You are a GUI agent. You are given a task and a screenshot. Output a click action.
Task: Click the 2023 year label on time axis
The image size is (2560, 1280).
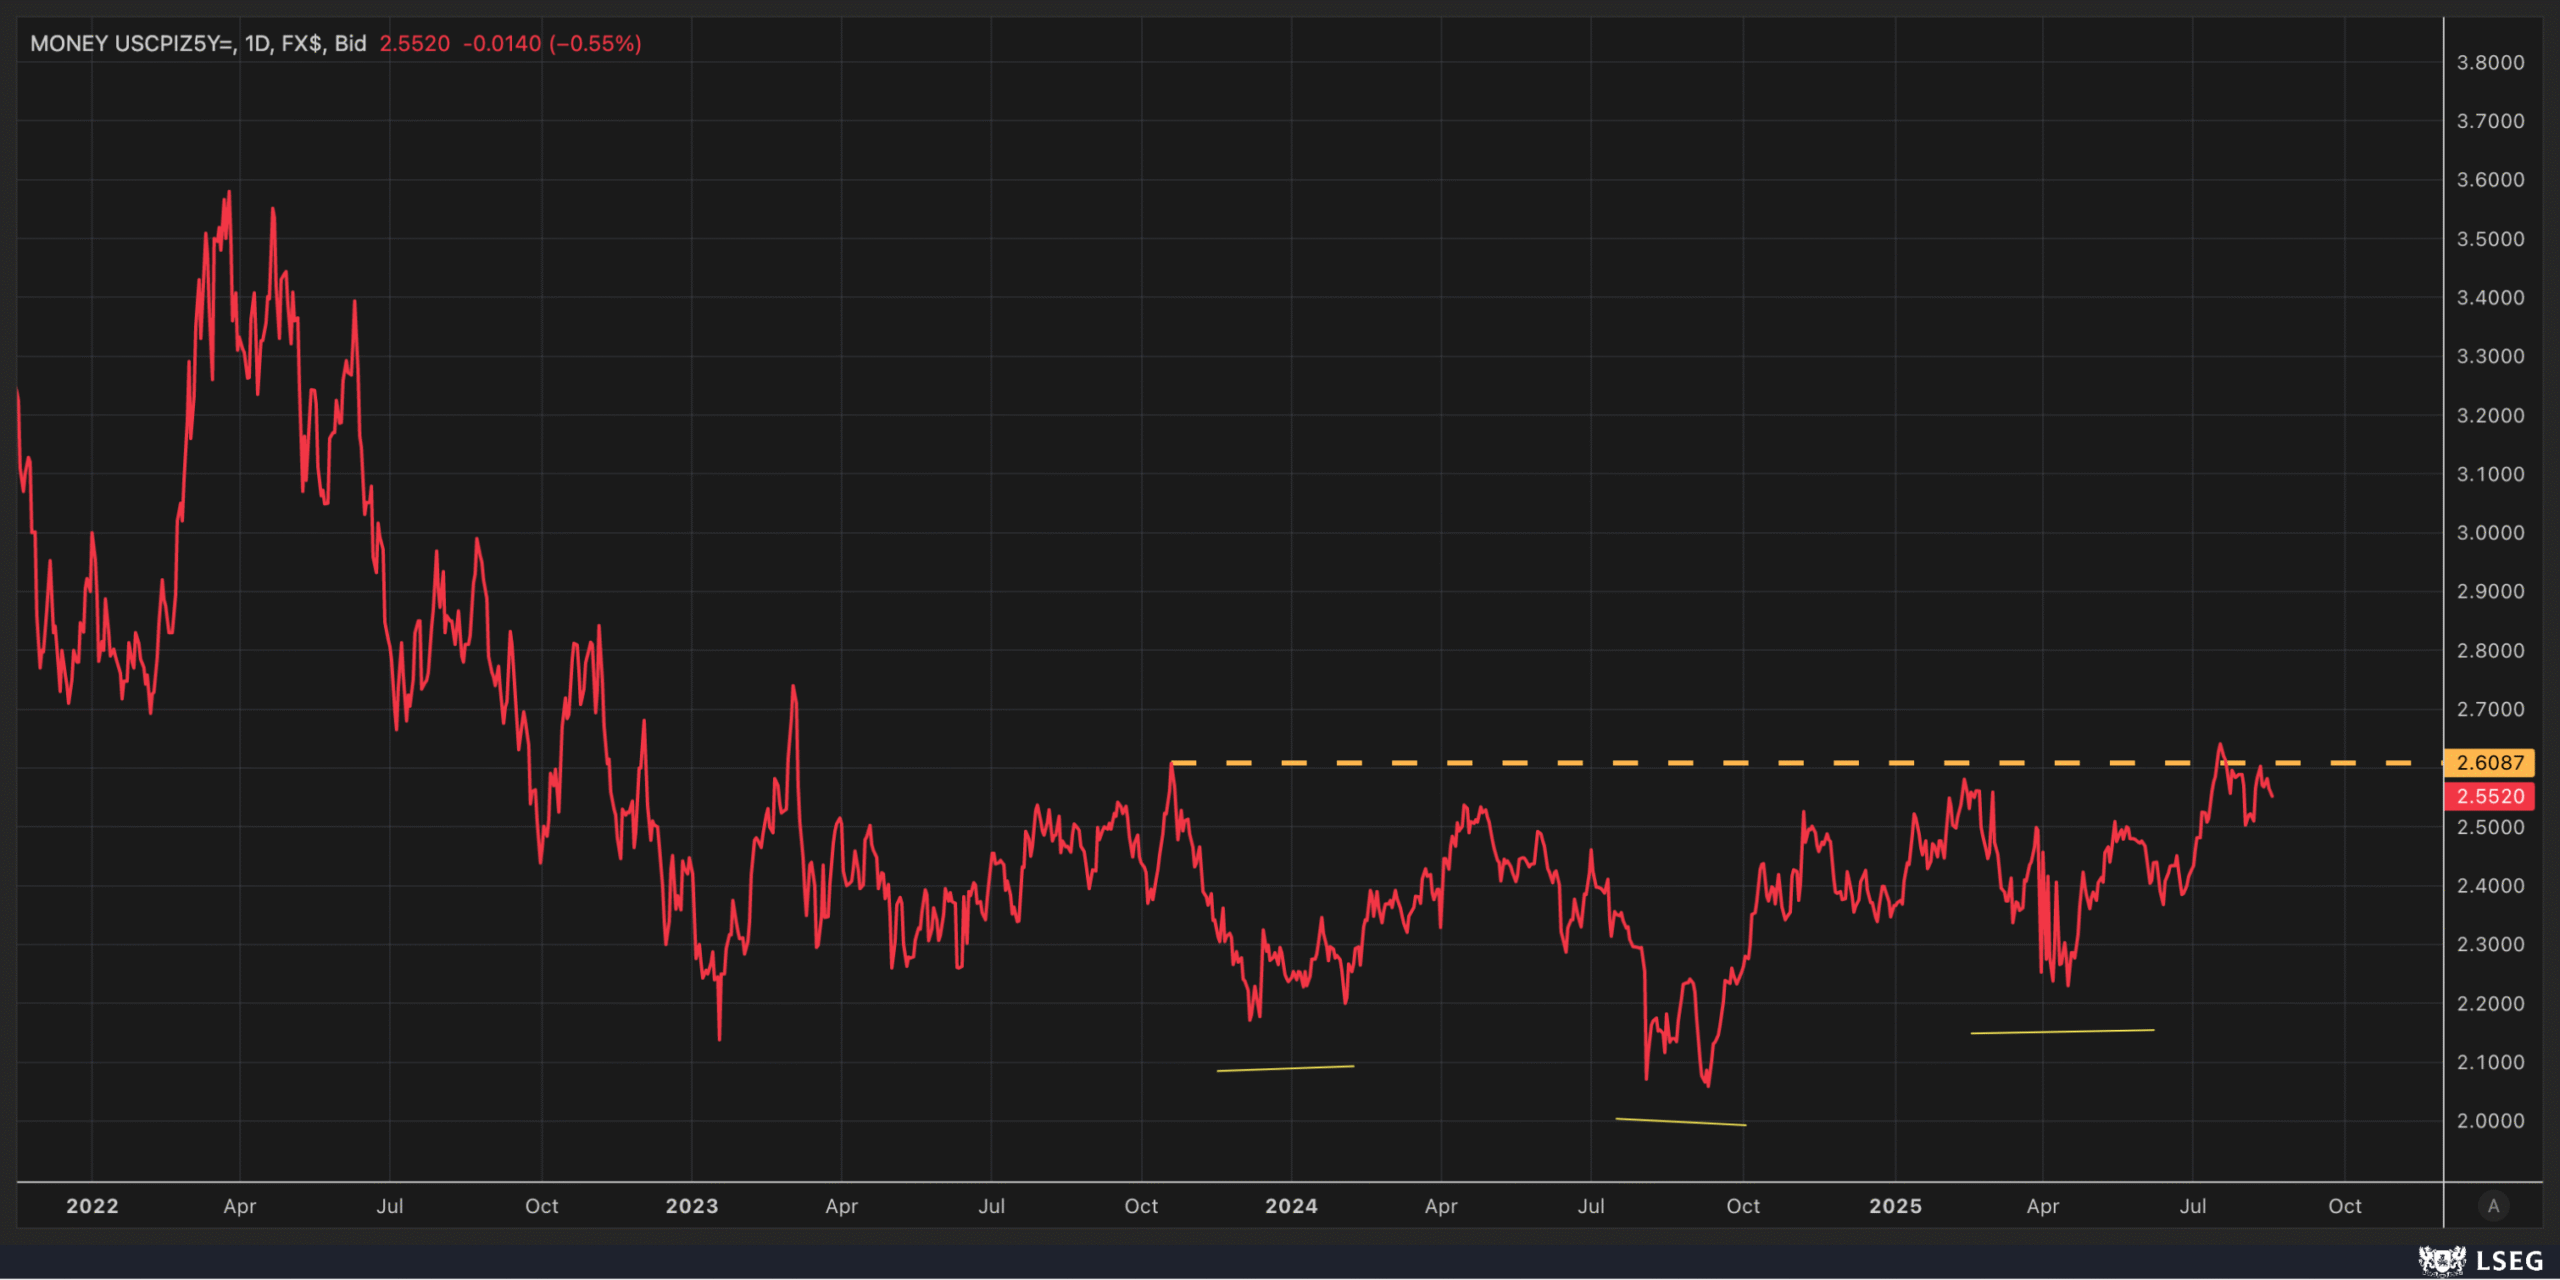coord(692,1207)
